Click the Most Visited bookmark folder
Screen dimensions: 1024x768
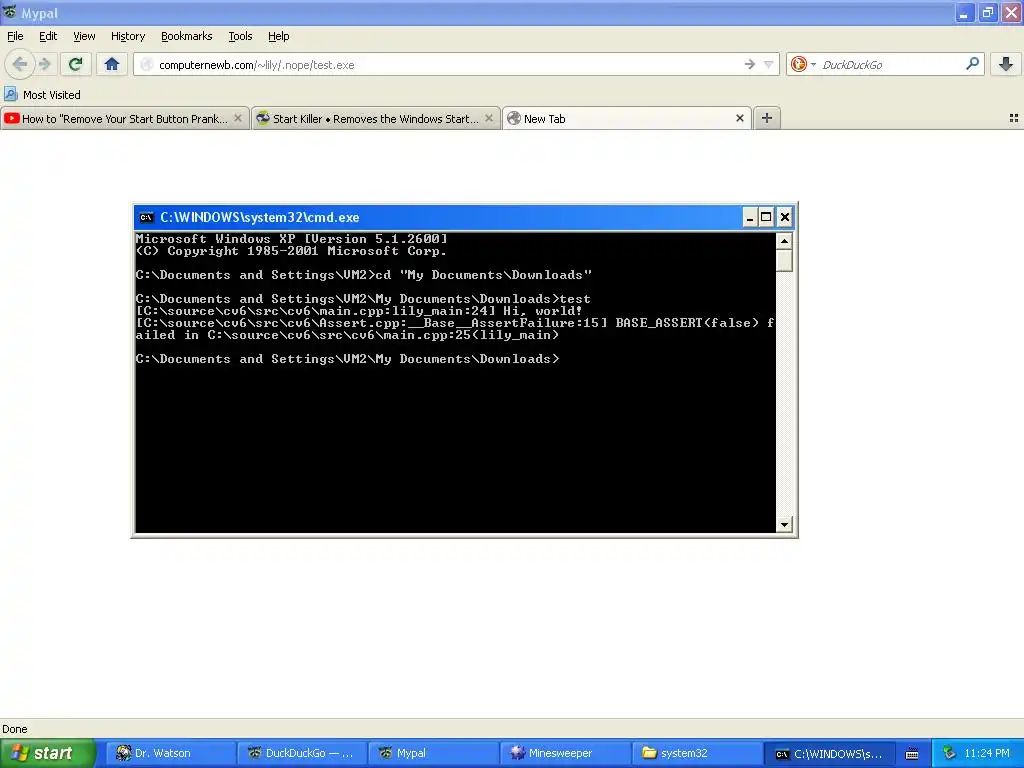42,95
